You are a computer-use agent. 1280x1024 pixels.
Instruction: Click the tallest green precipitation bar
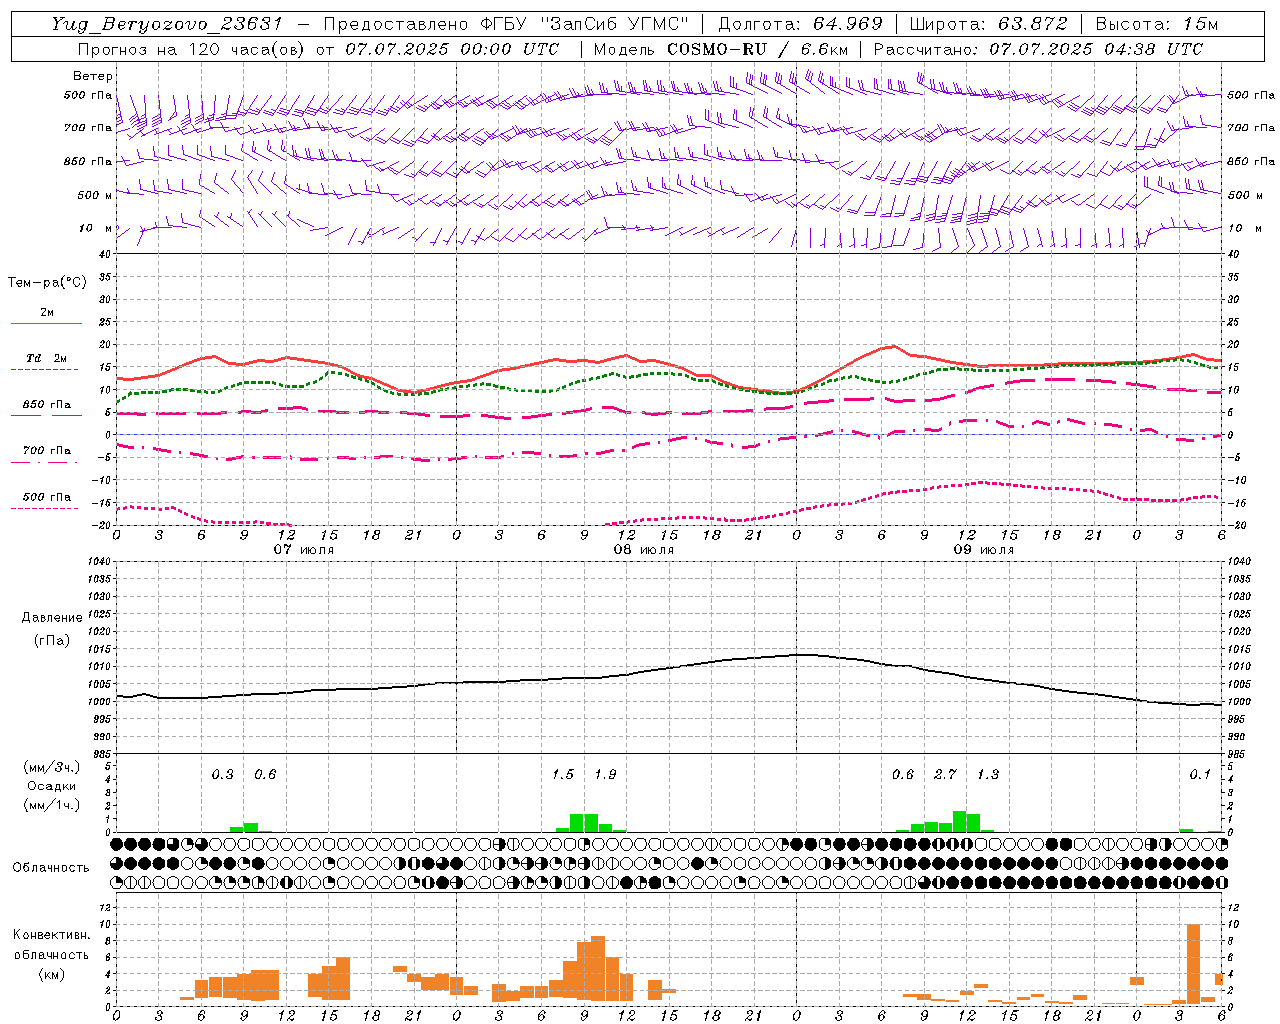959,821
